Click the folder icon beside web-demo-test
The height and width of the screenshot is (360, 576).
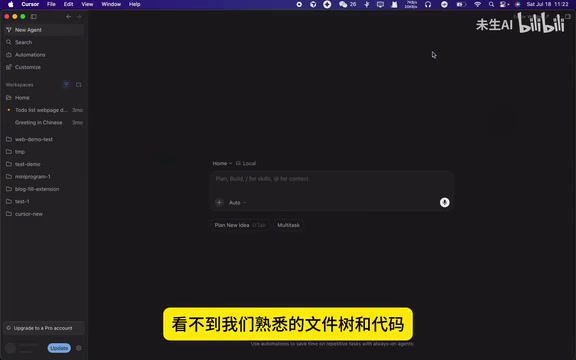(9, 139)
